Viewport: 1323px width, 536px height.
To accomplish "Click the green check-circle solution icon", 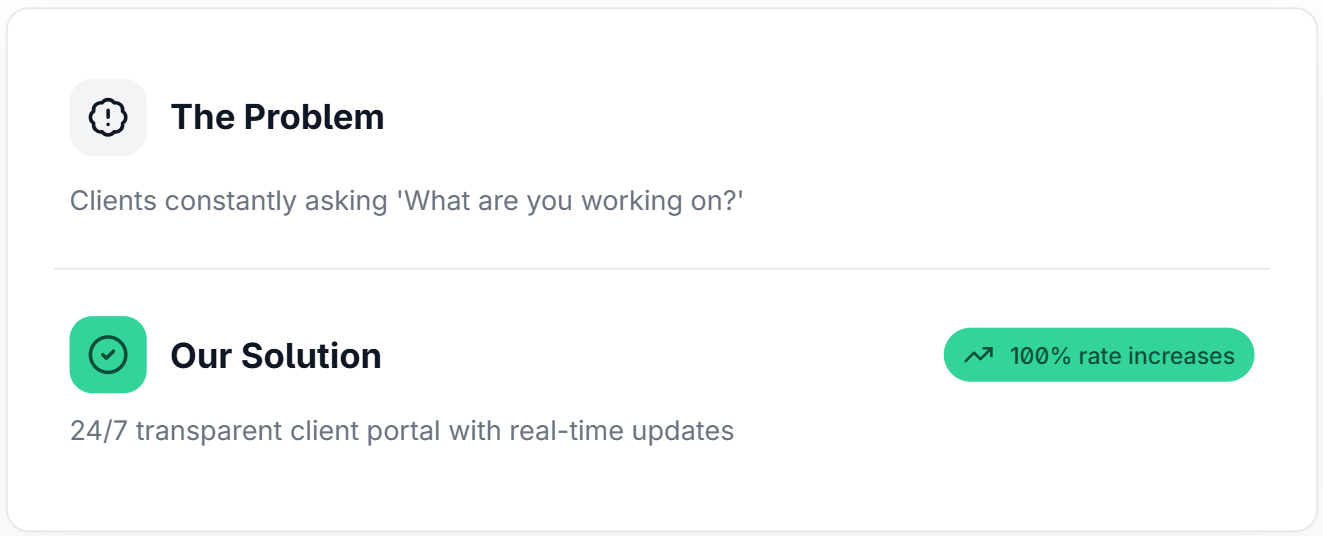I will (x=108, y=355).
